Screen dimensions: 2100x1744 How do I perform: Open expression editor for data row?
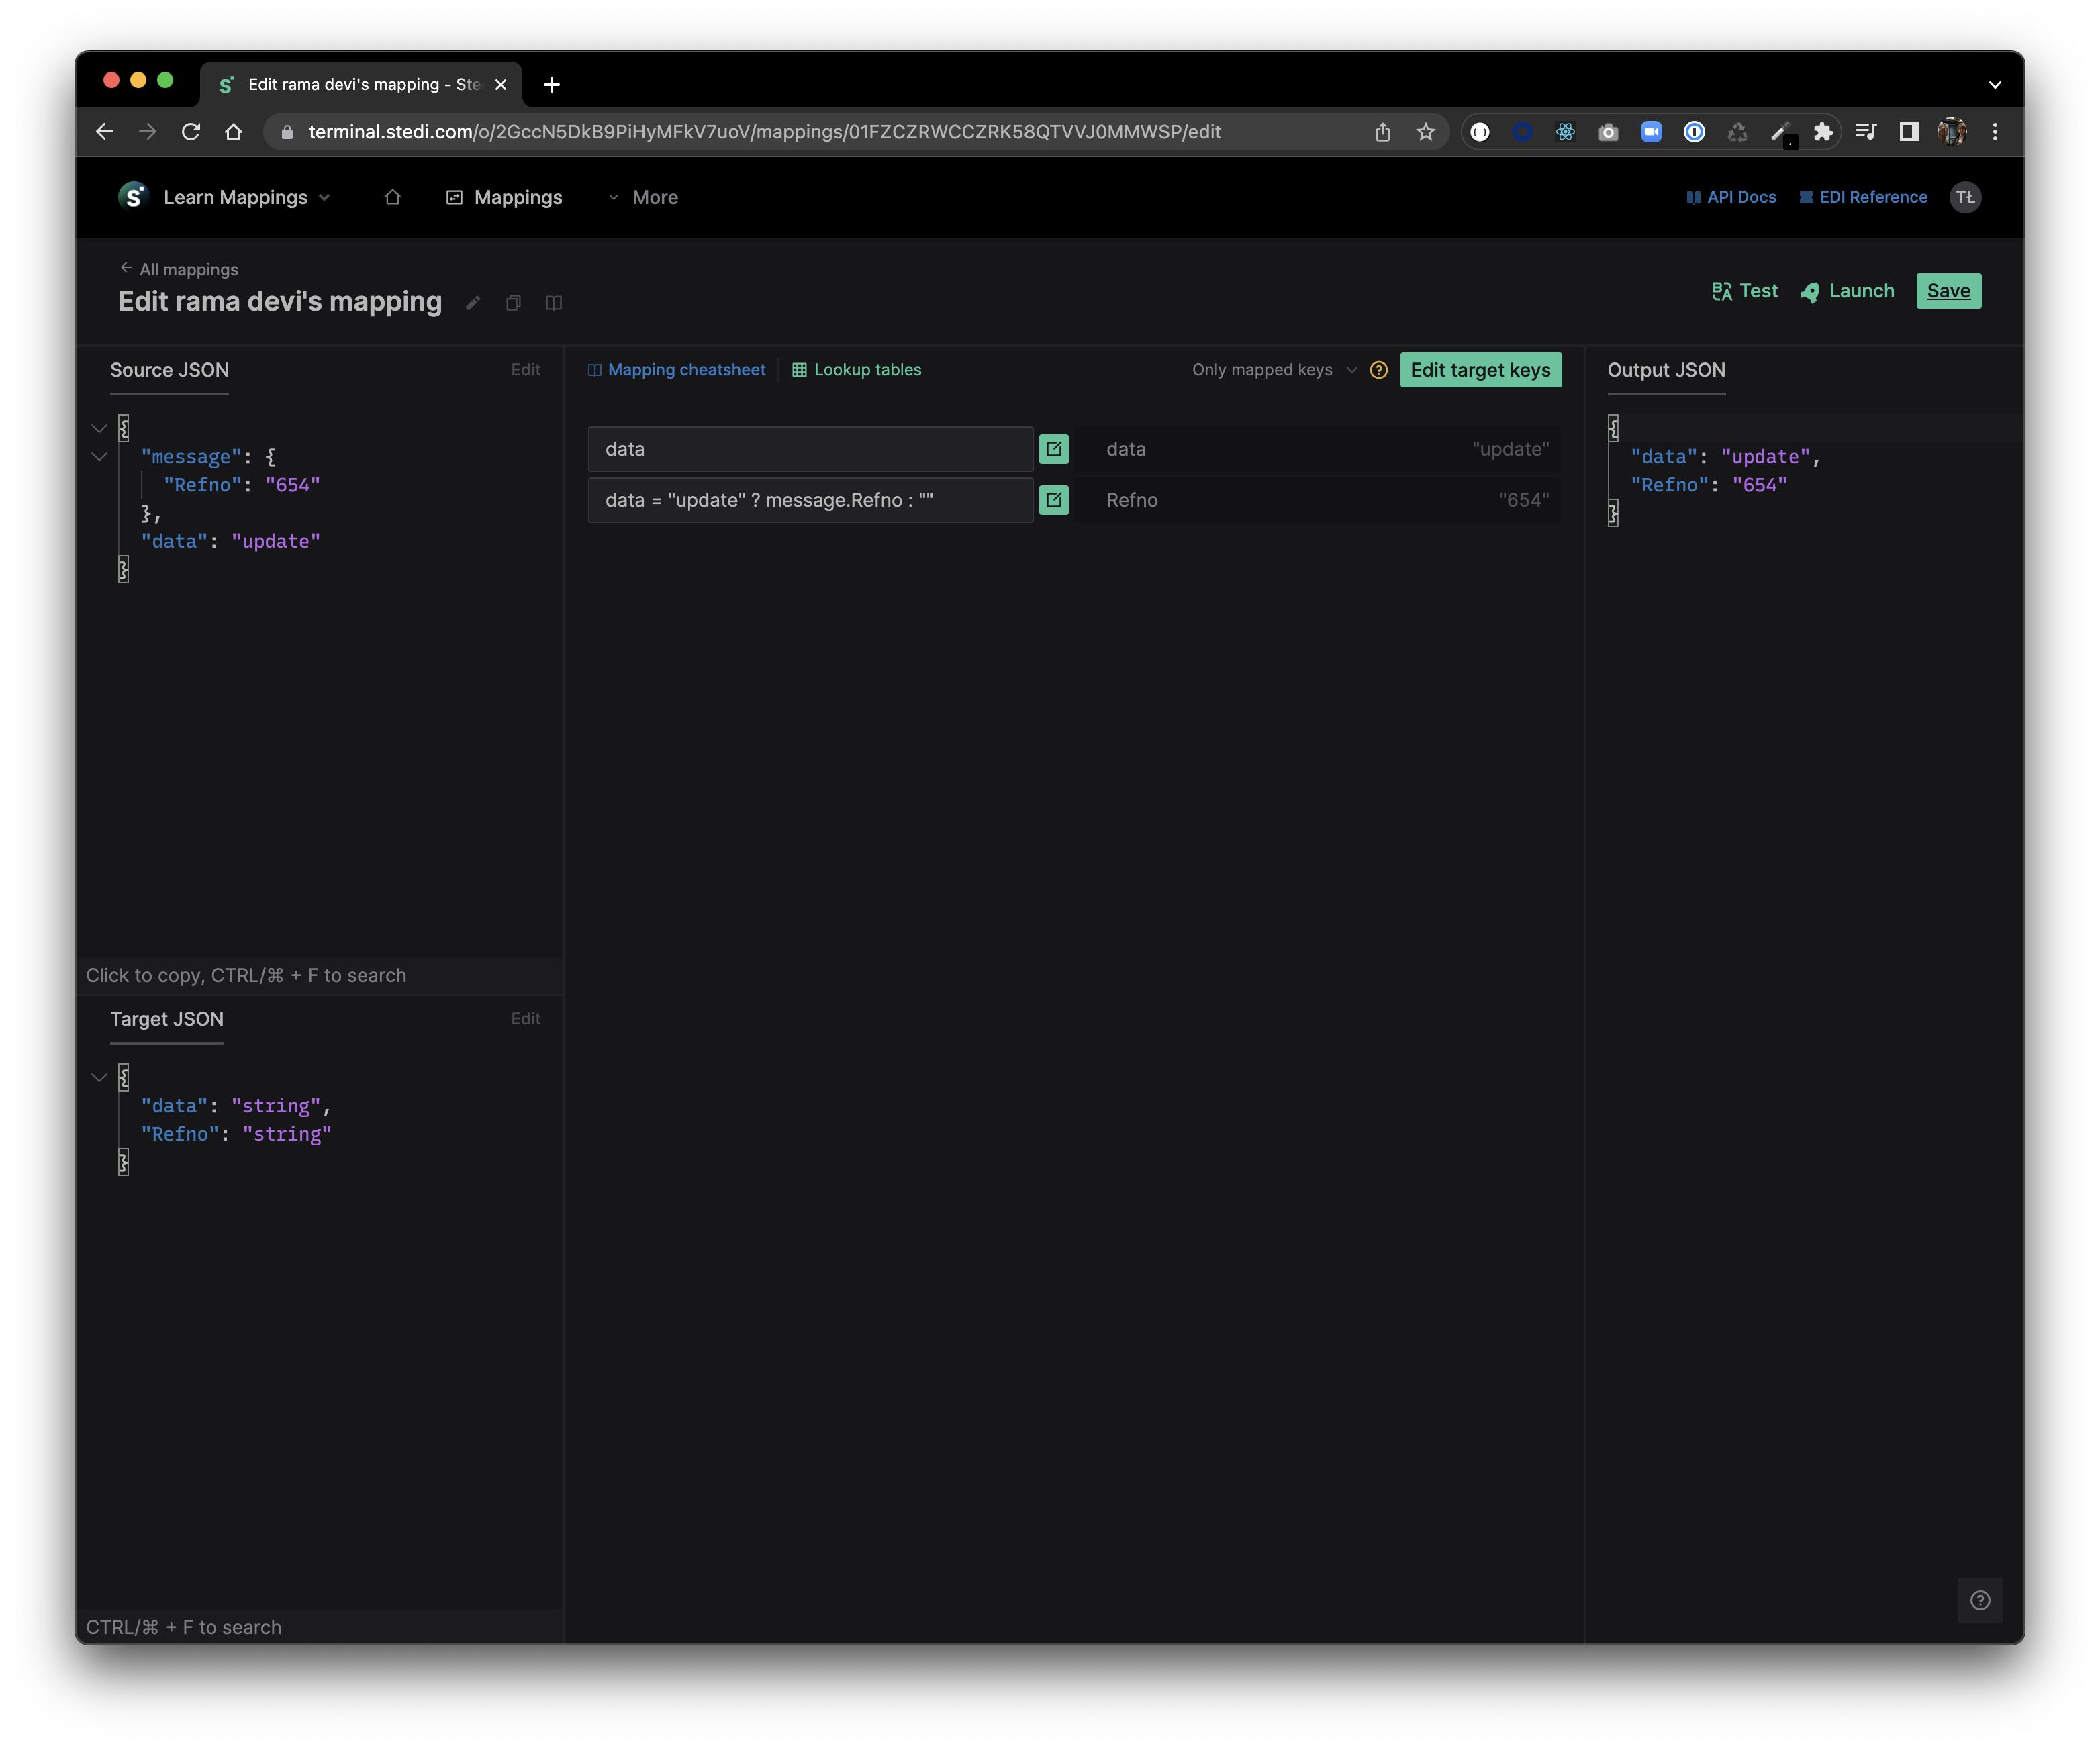pos(1053,449)
